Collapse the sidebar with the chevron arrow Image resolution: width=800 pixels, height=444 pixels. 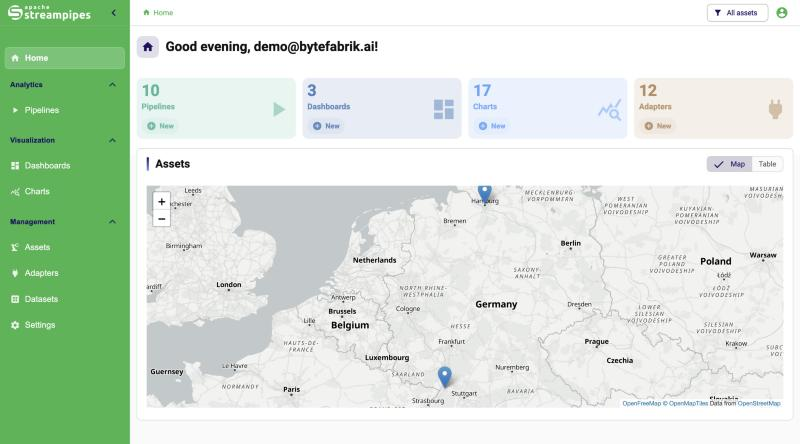pyautogui.click(x=114, y=12)
